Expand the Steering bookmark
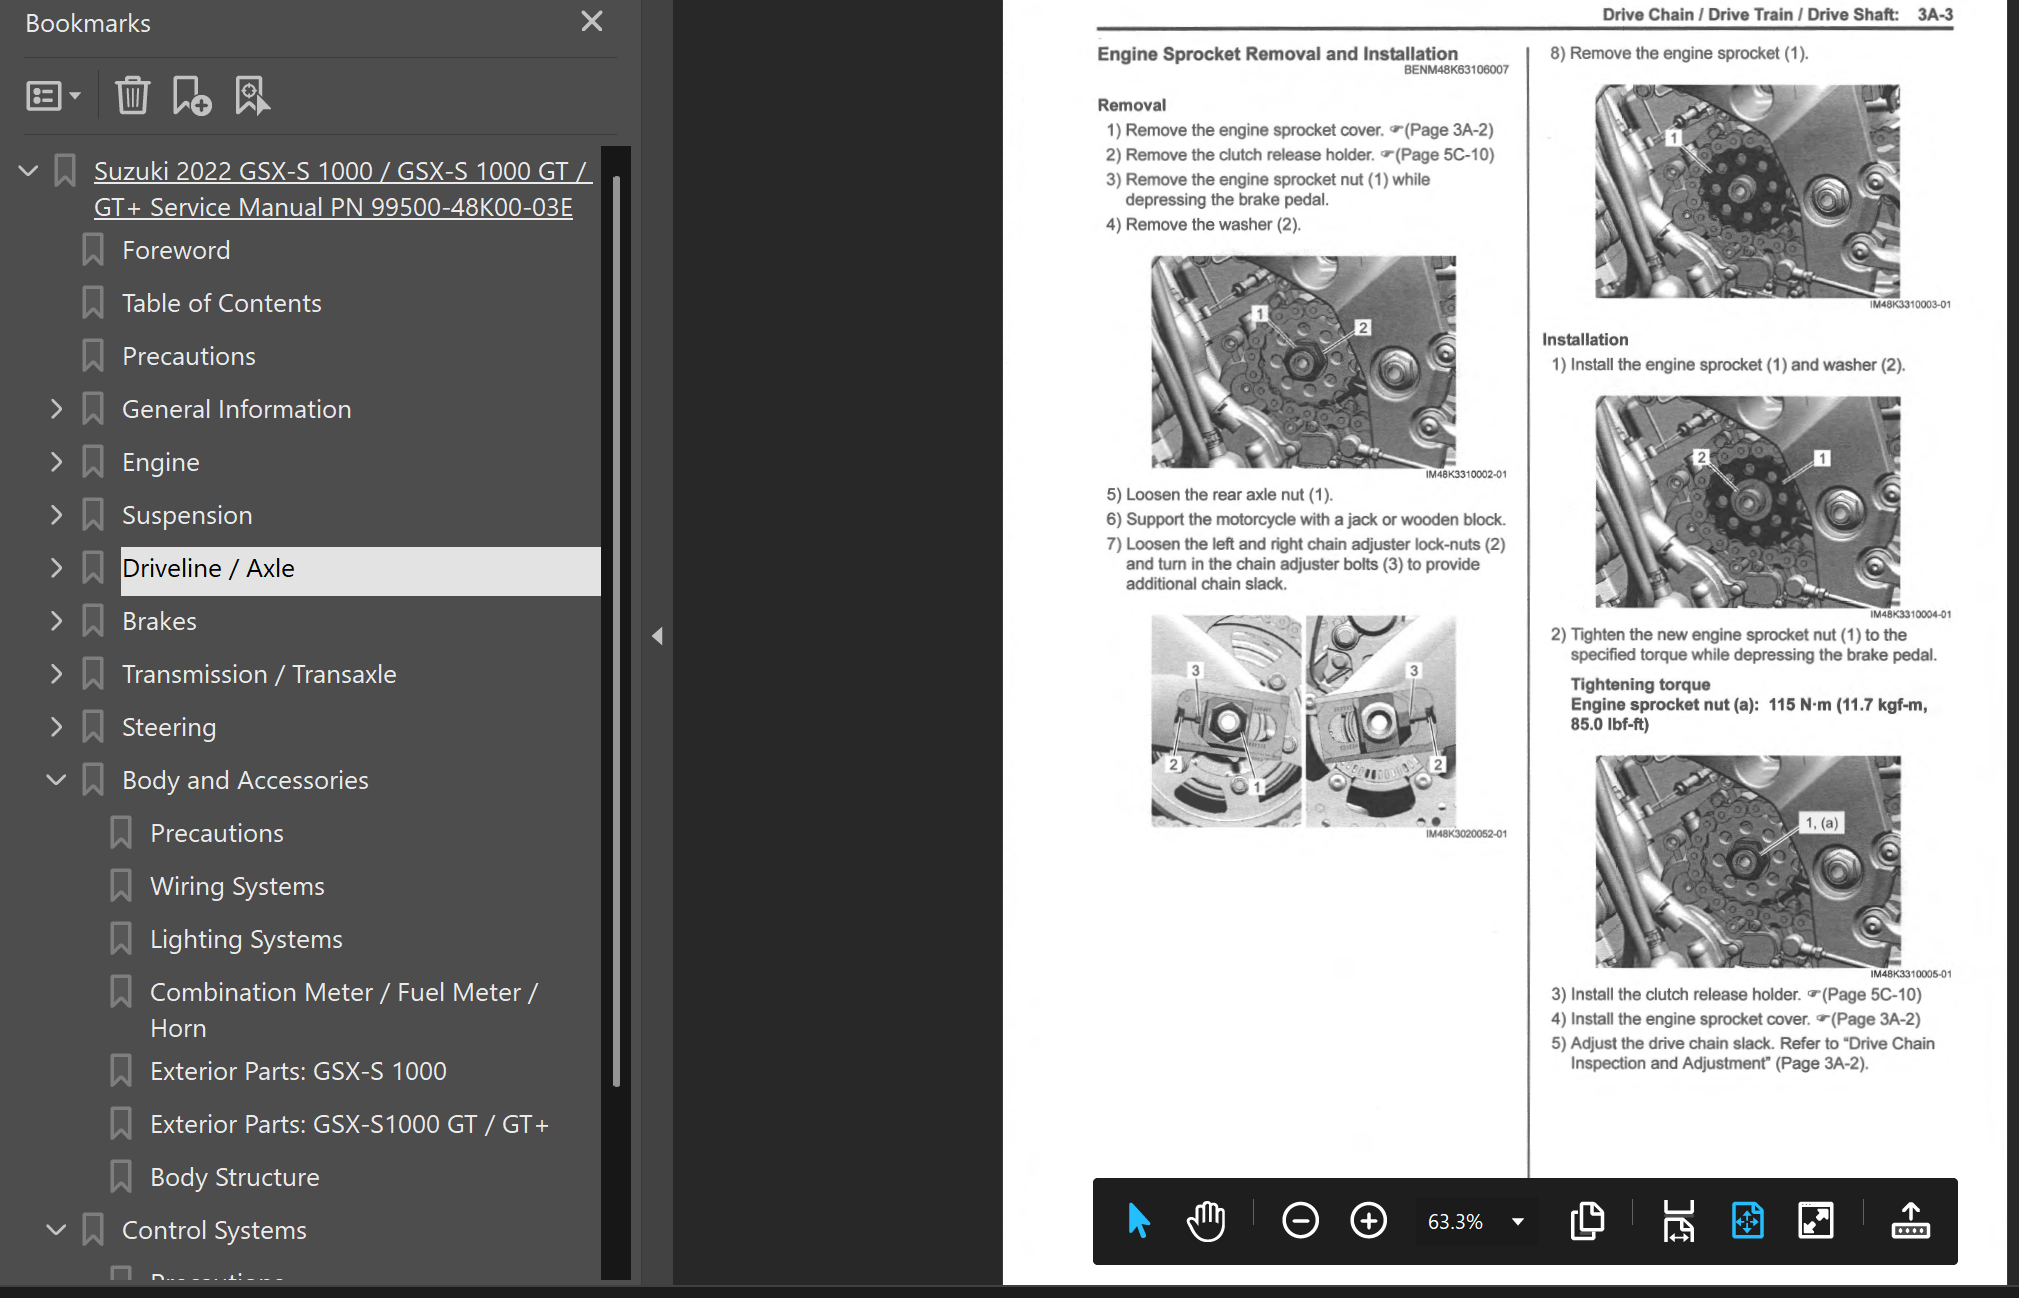The width and height of the screenshot is (2019, 1298). pyautogui.click(x=57, y=727)
